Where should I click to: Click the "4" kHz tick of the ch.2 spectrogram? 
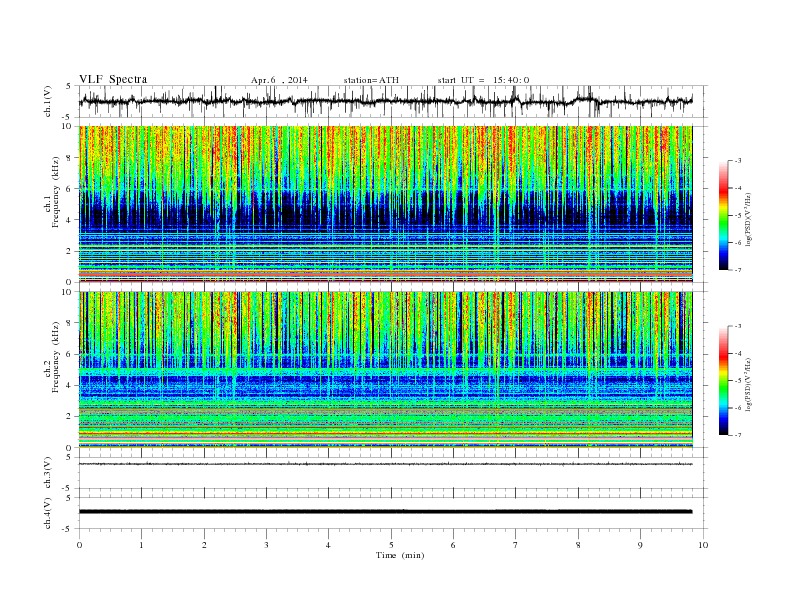tap(69, 385)
